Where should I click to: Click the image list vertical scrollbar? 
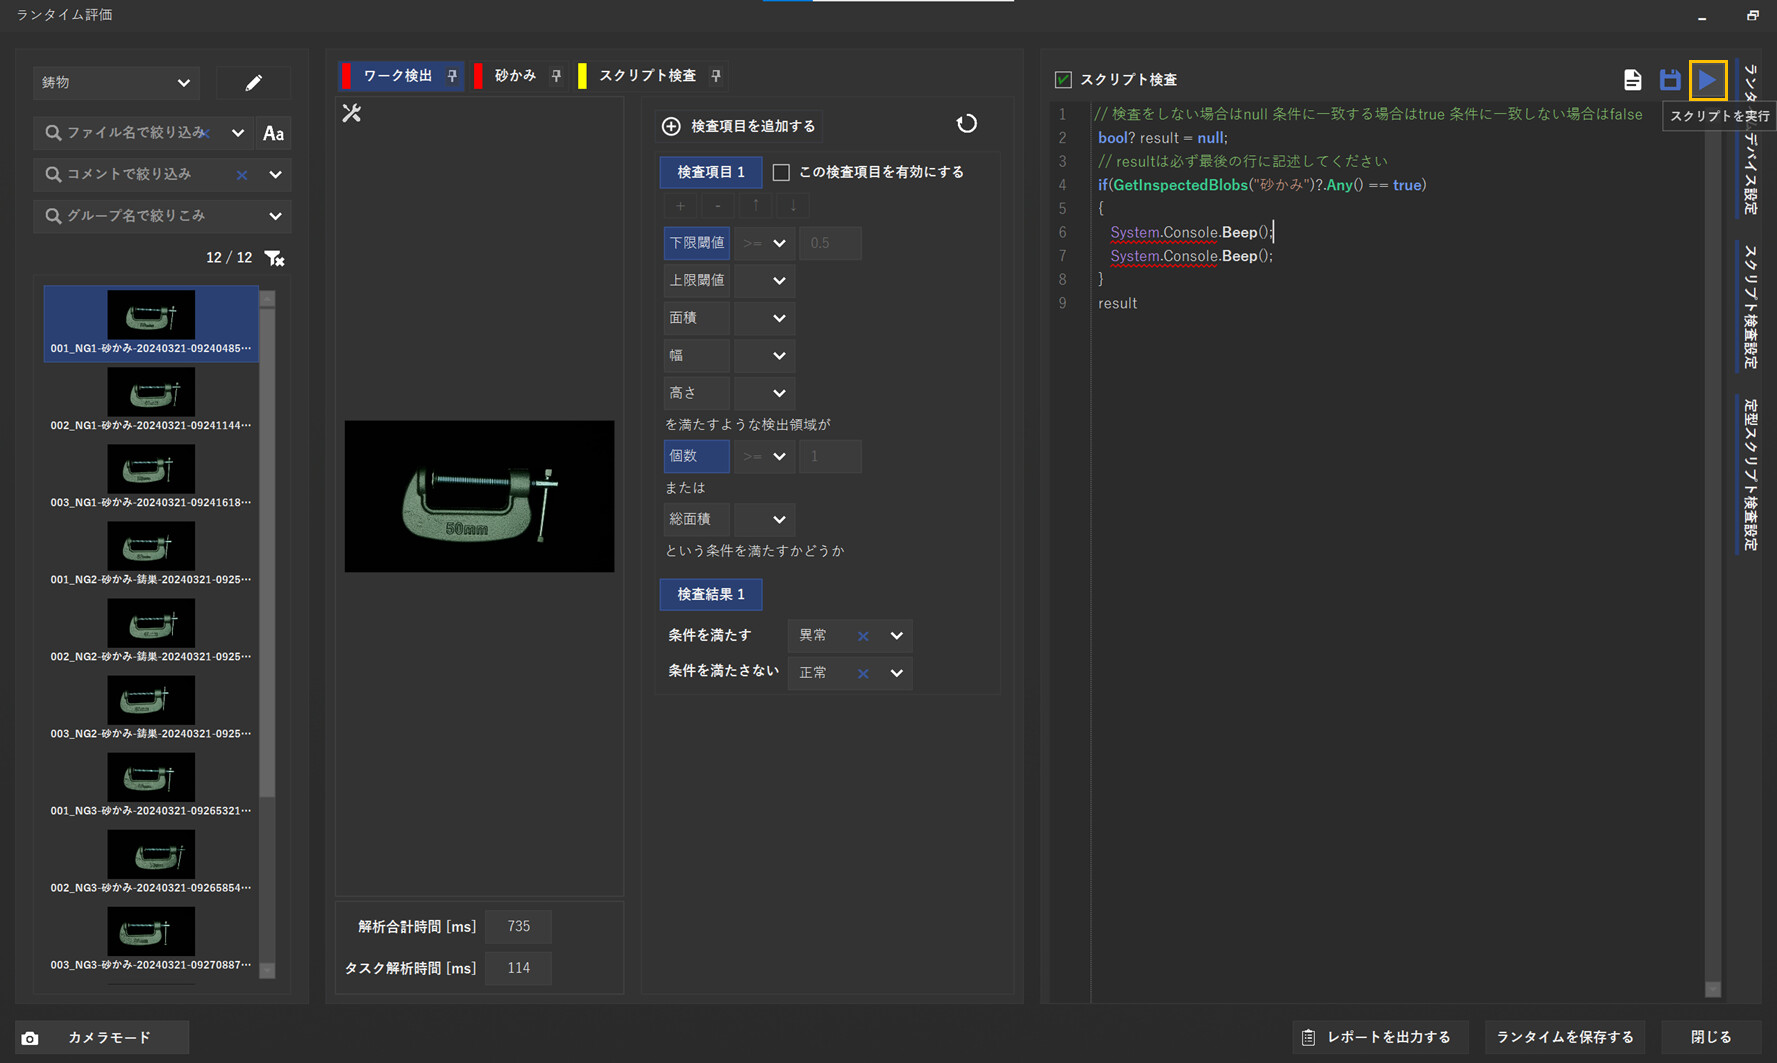coord(267,634)
